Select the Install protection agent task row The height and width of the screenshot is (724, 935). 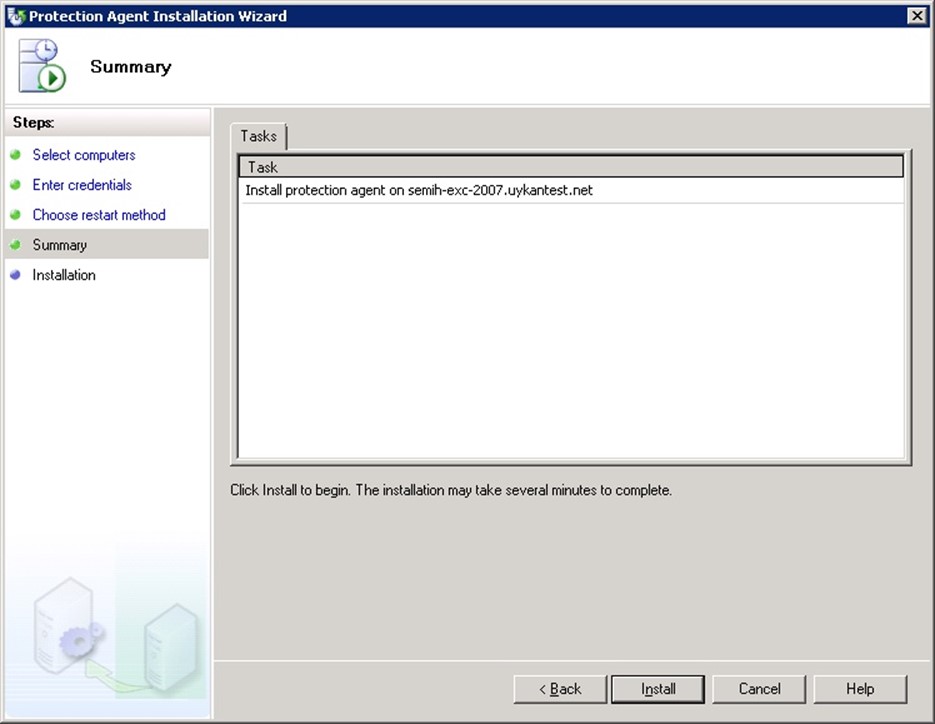419,190
